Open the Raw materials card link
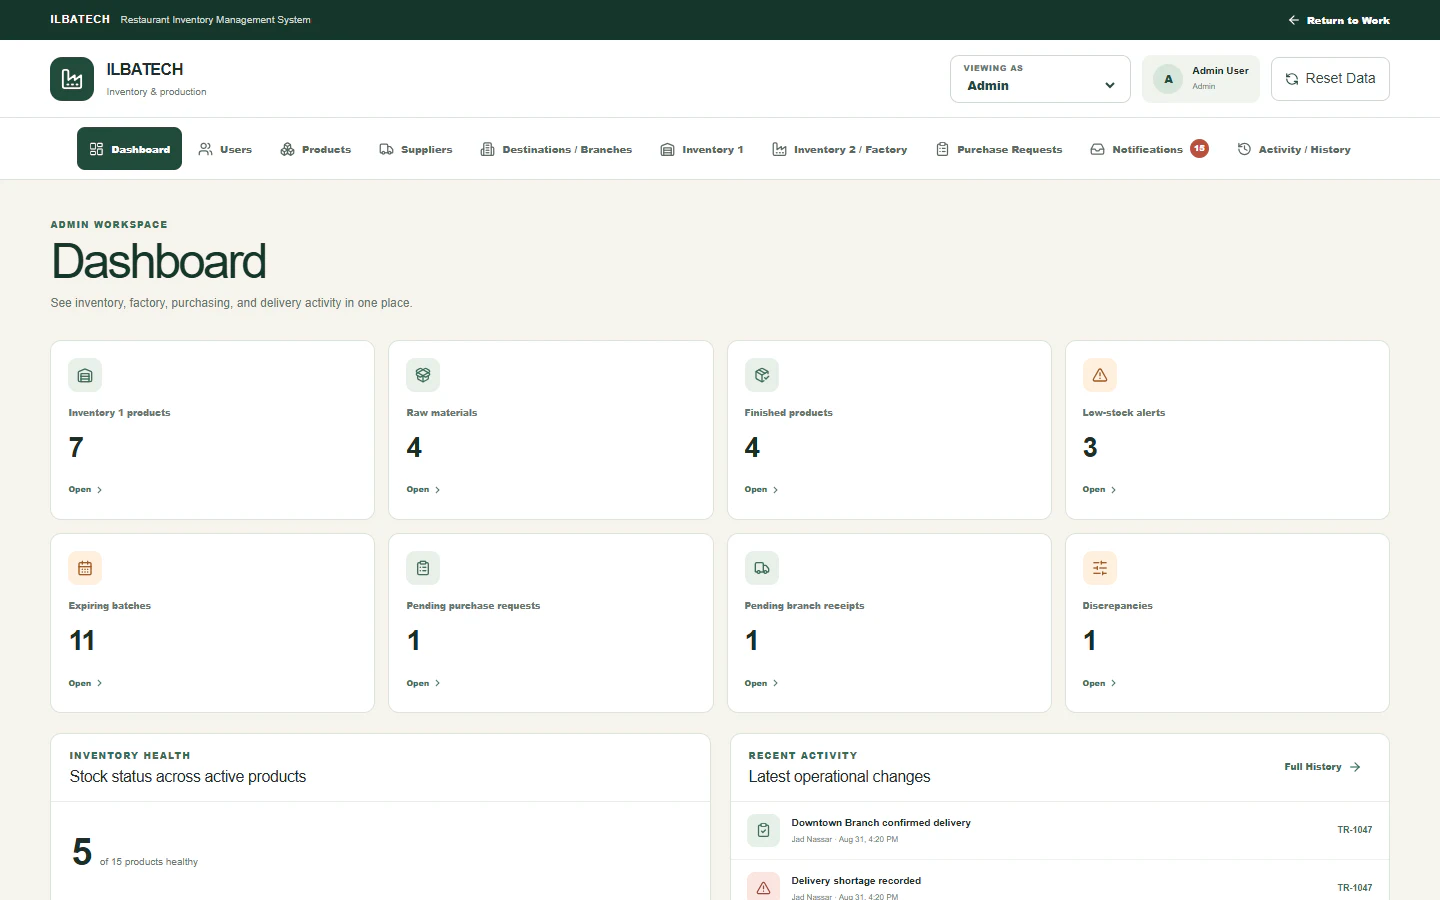 [x=423, y=490]
